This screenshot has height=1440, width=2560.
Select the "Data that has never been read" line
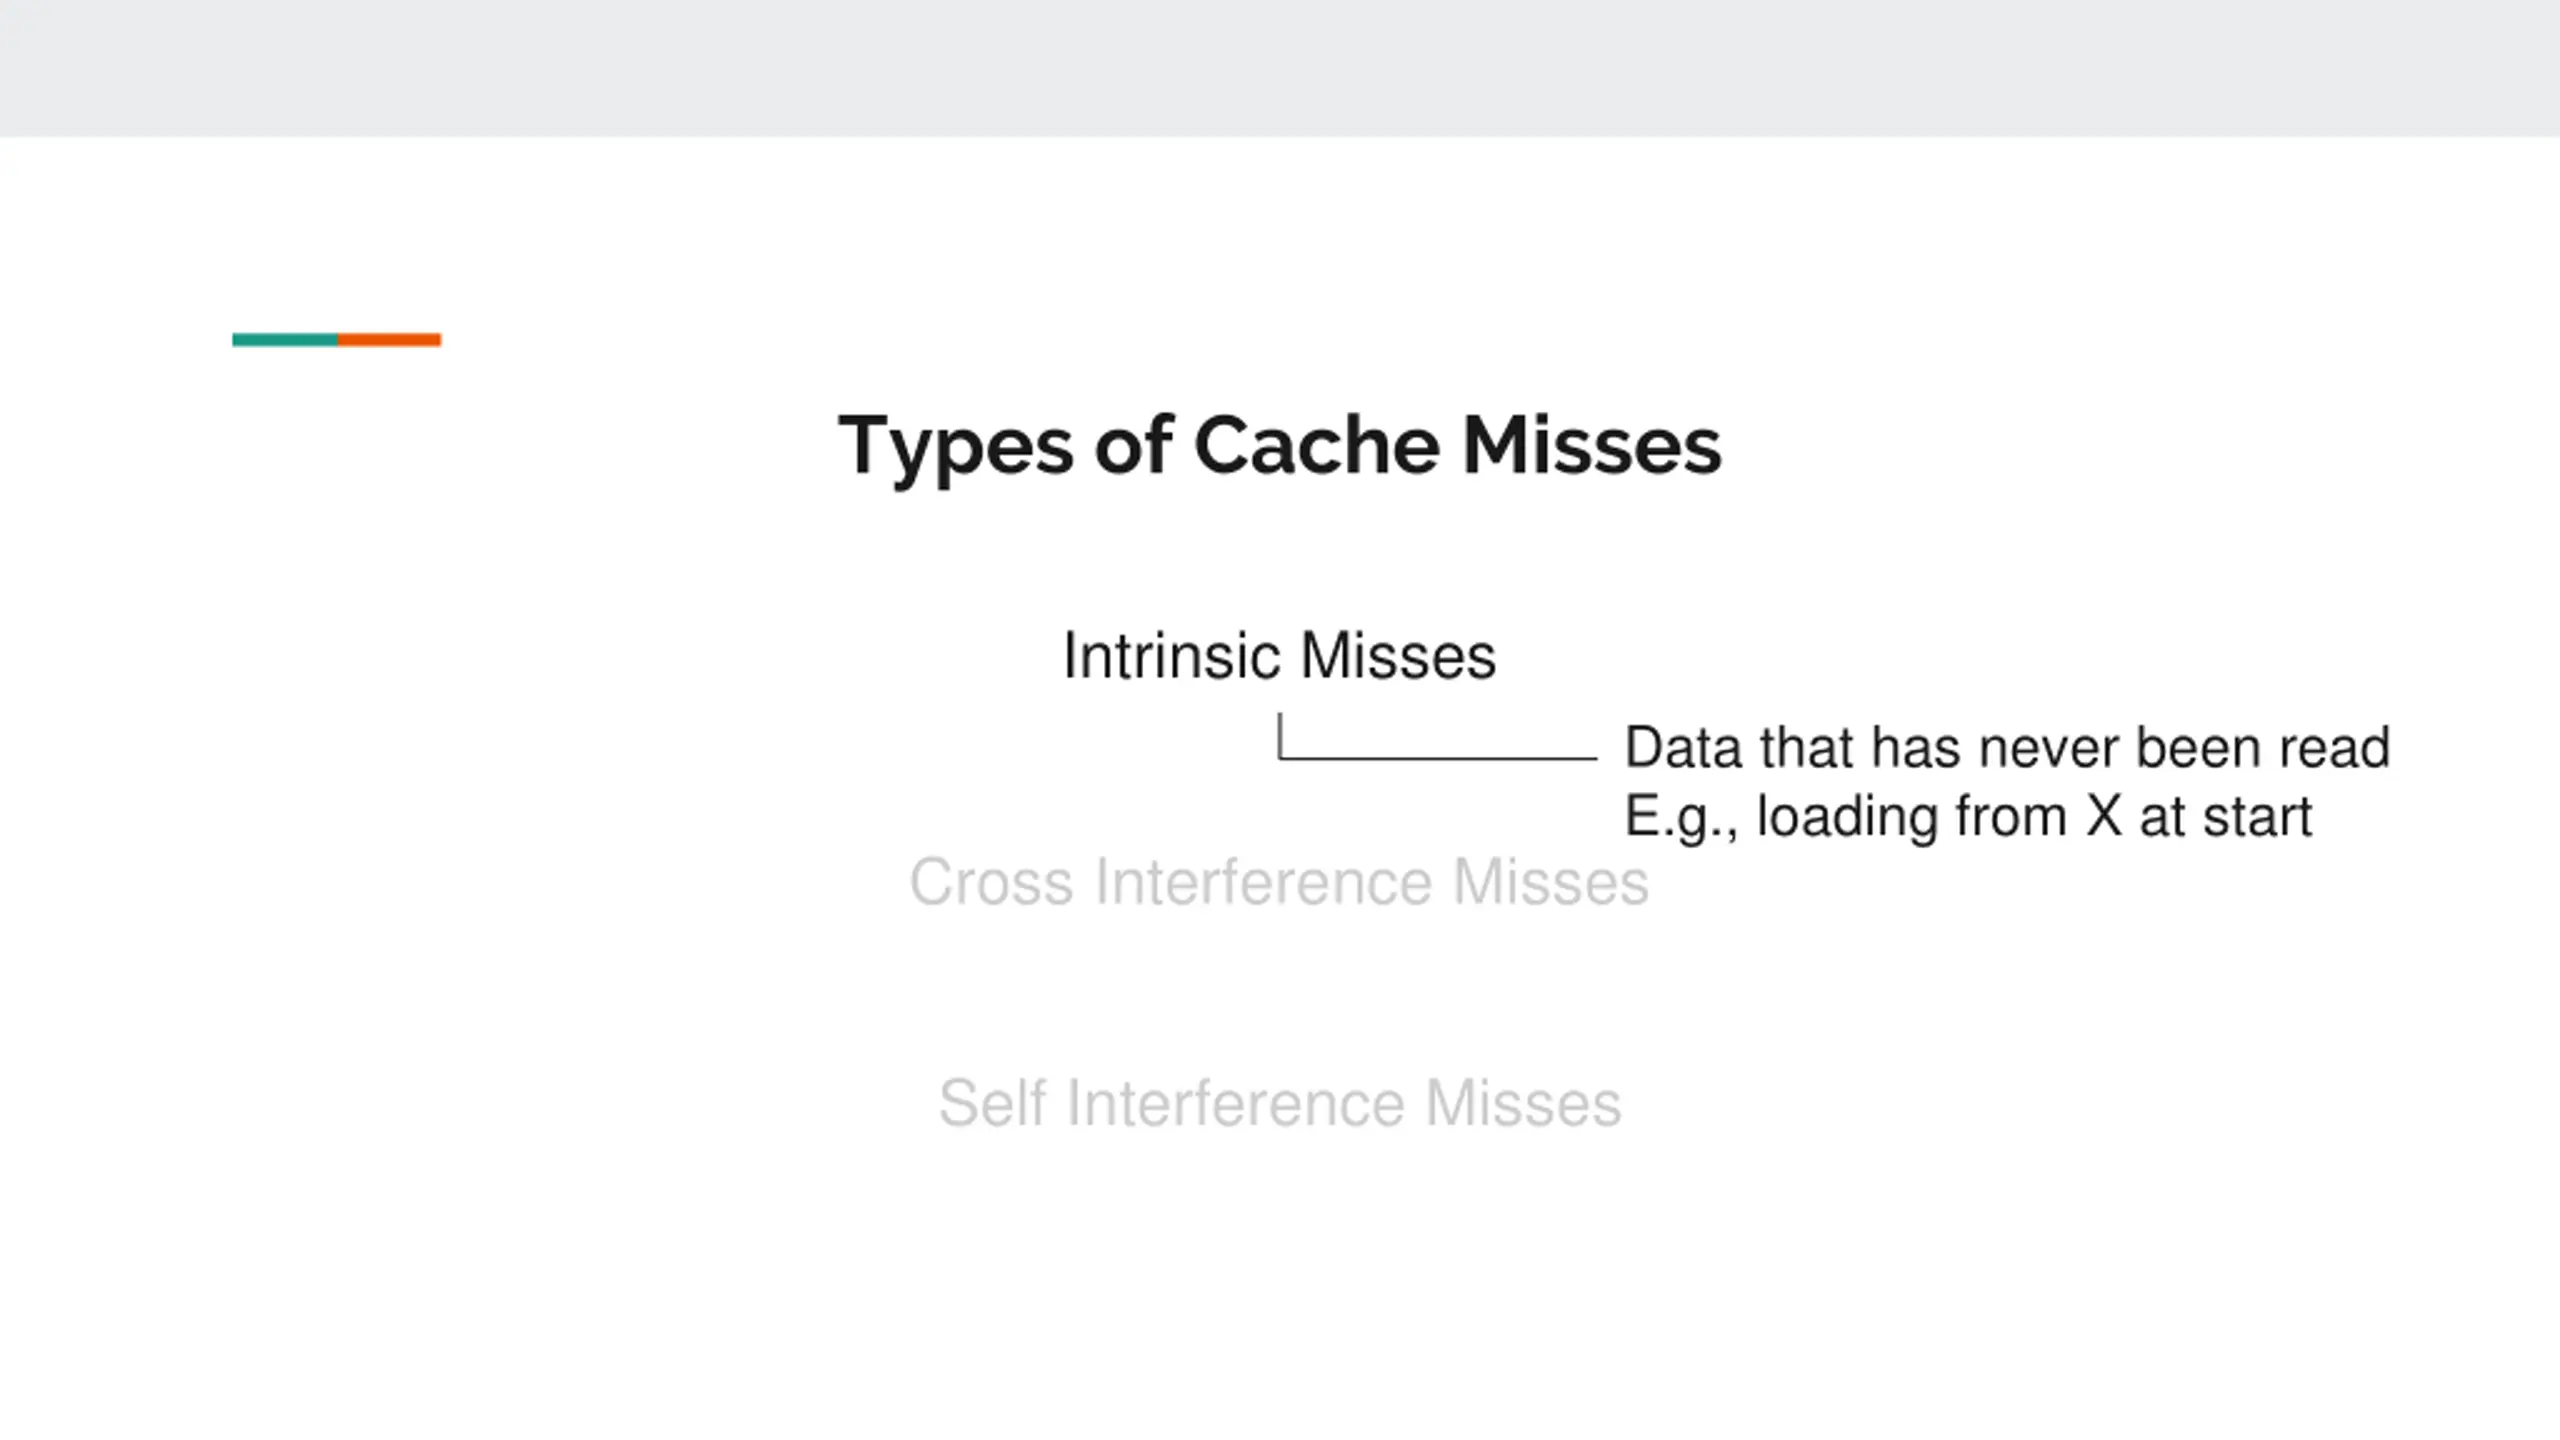[x=2007, y=748]
